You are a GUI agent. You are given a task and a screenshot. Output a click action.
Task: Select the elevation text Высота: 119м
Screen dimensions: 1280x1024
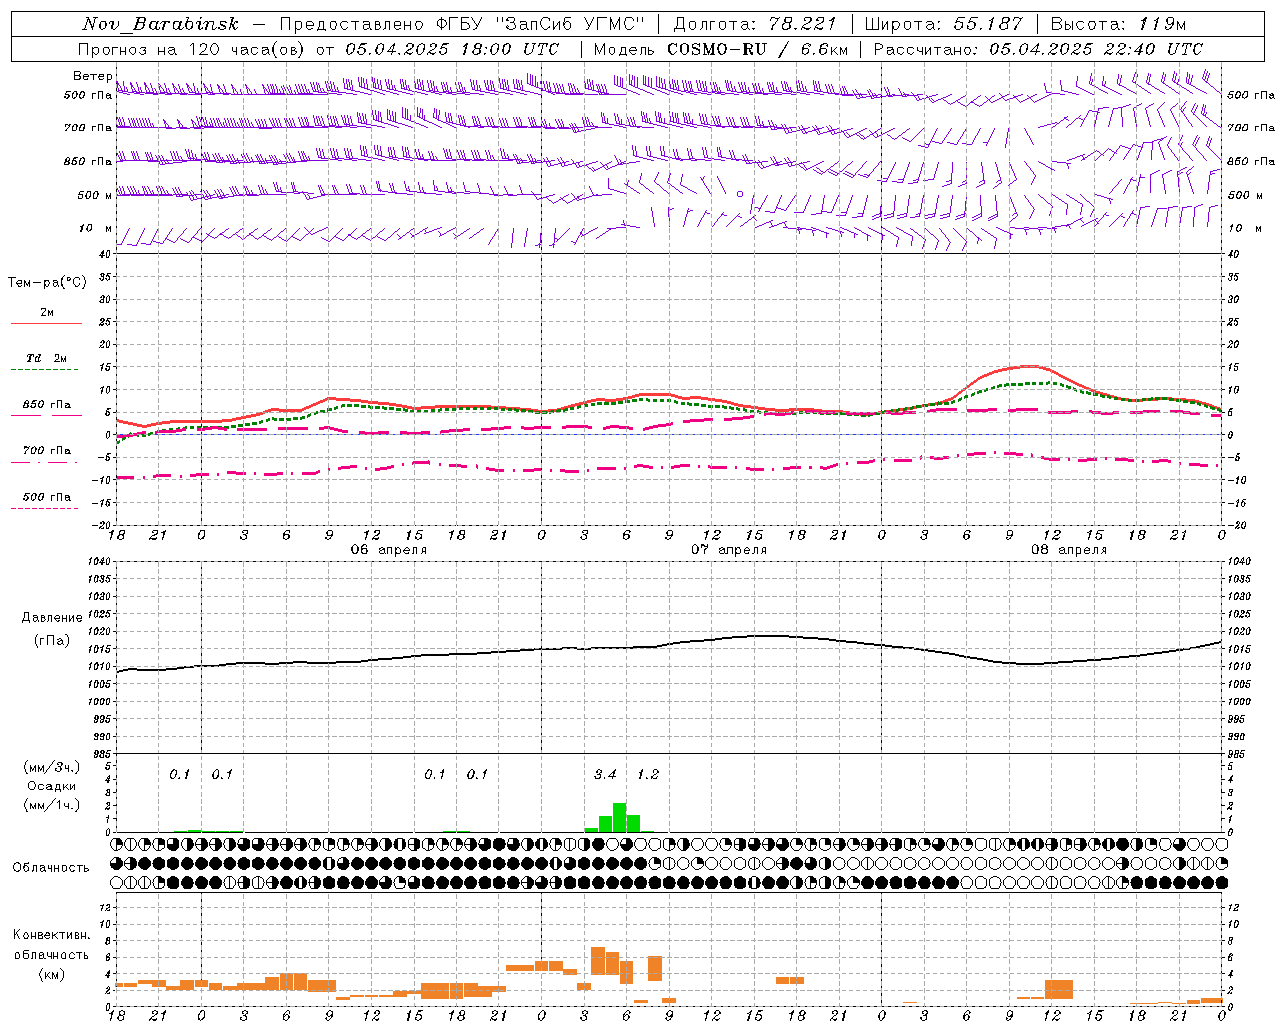click(1118, 24)
